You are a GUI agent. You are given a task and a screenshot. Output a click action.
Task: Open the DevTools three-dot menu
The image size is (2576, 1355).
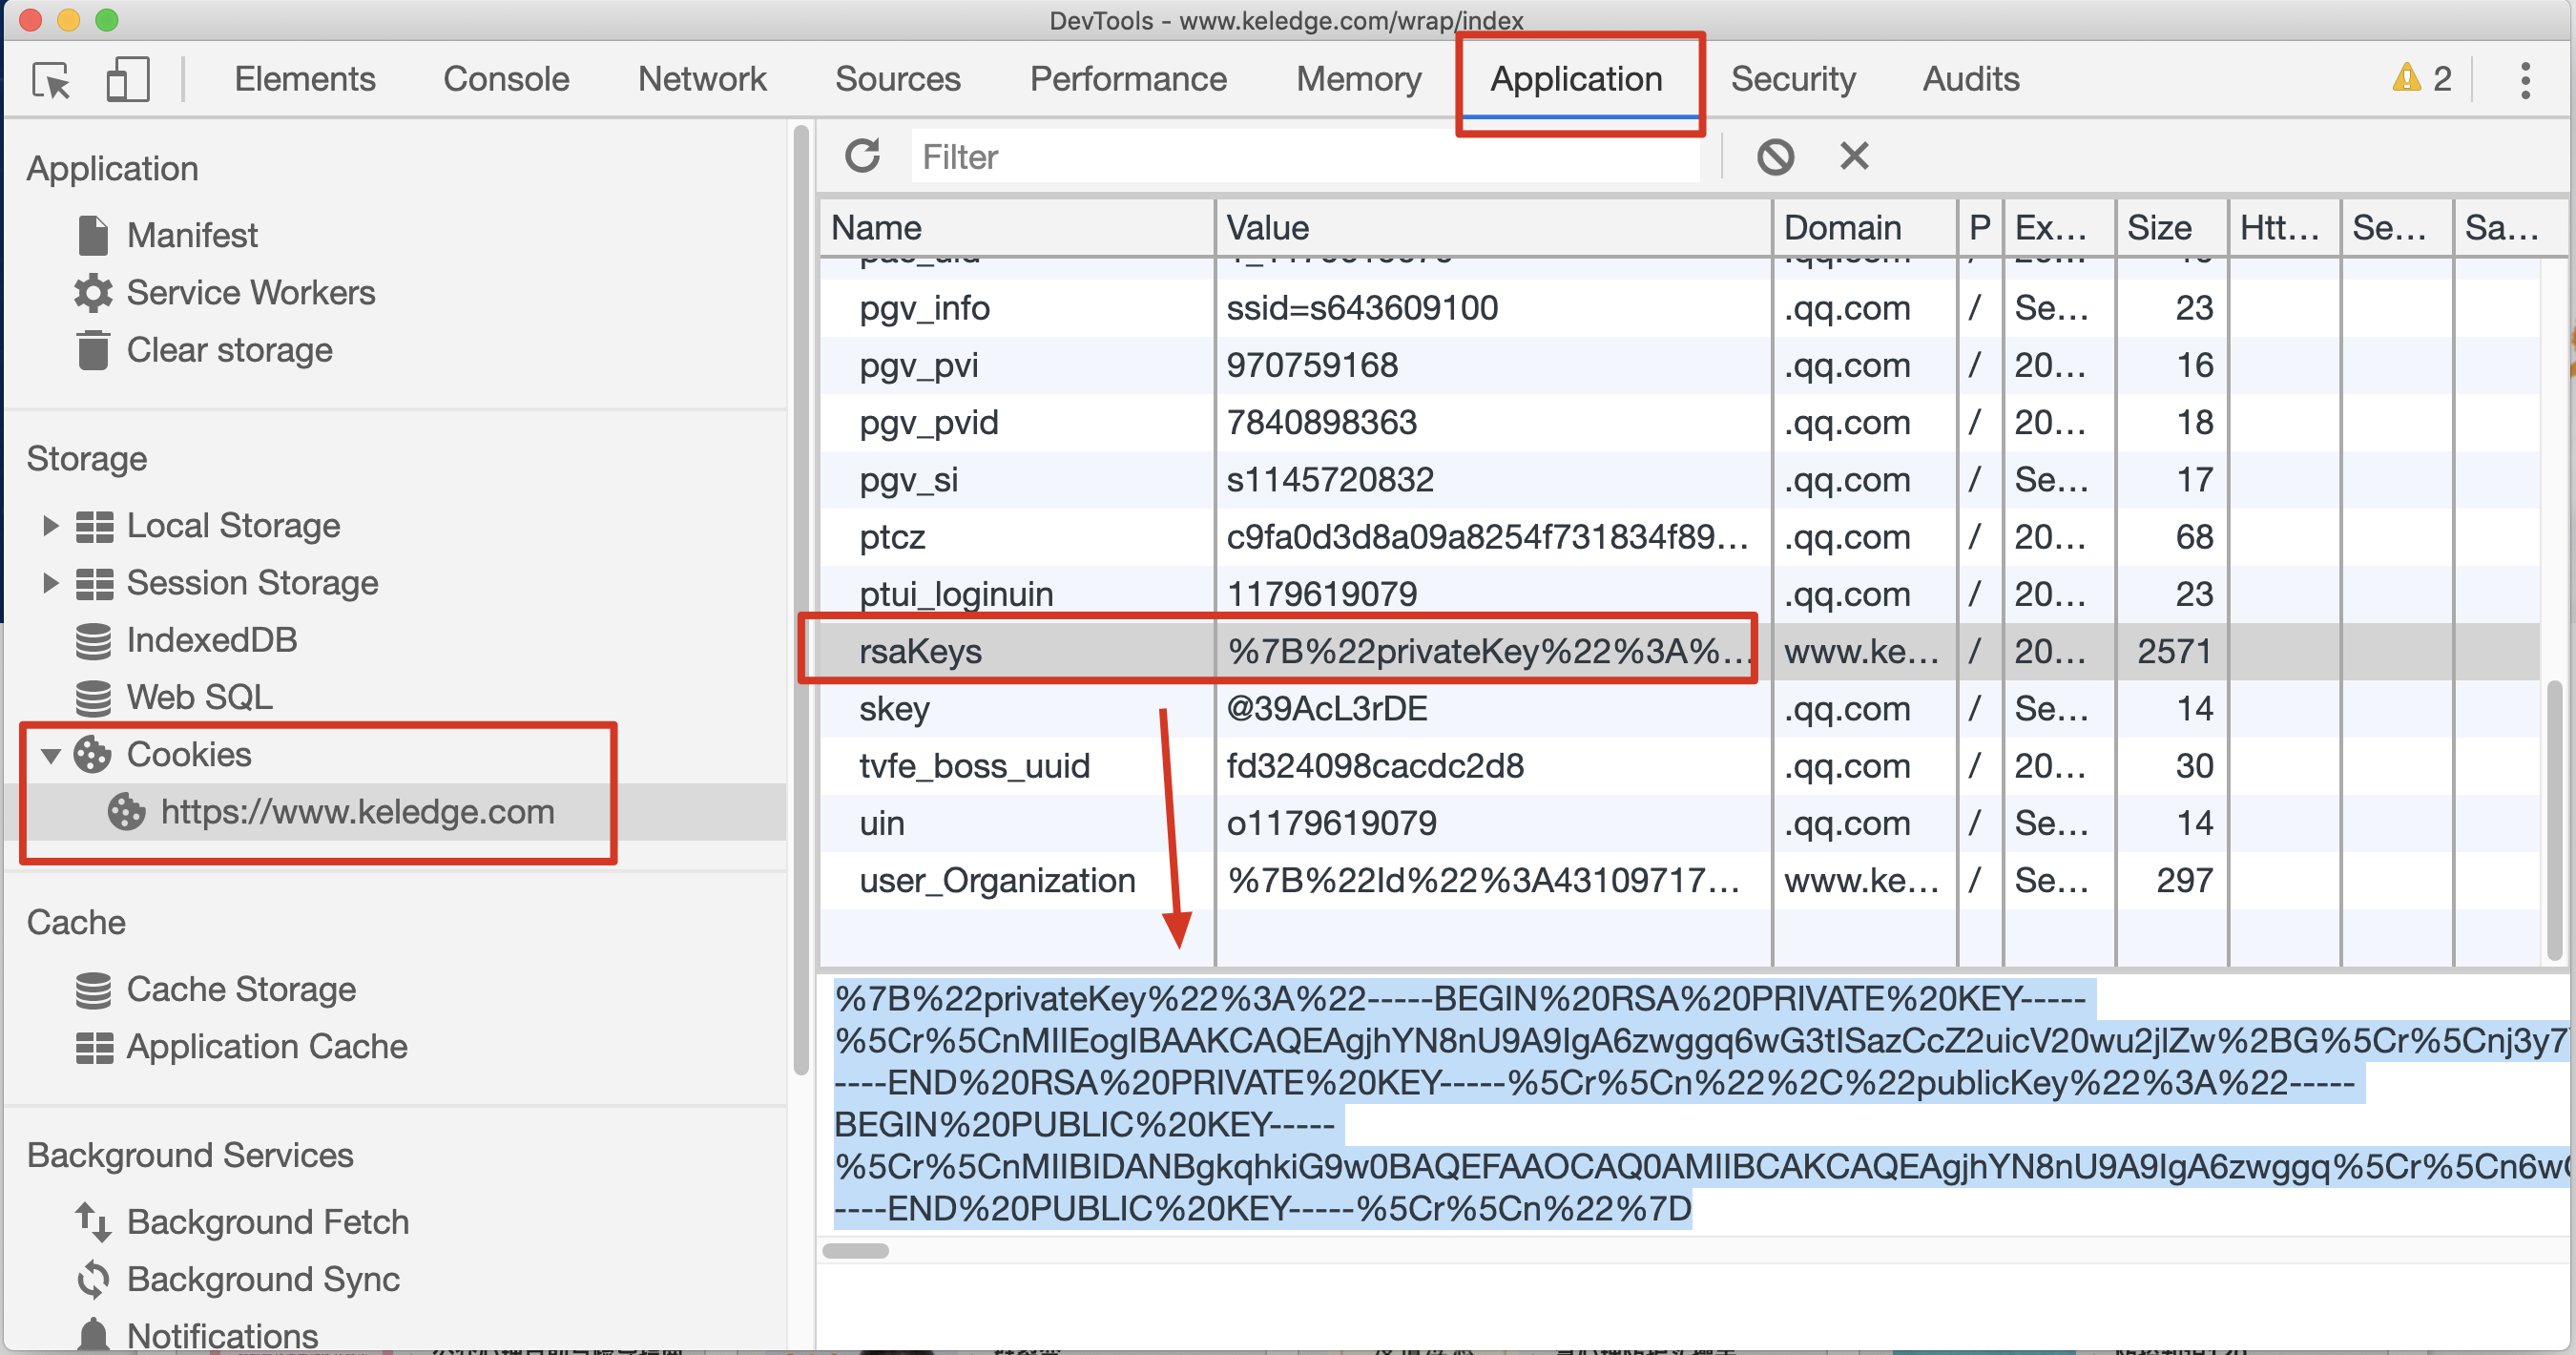[2525, 80]
